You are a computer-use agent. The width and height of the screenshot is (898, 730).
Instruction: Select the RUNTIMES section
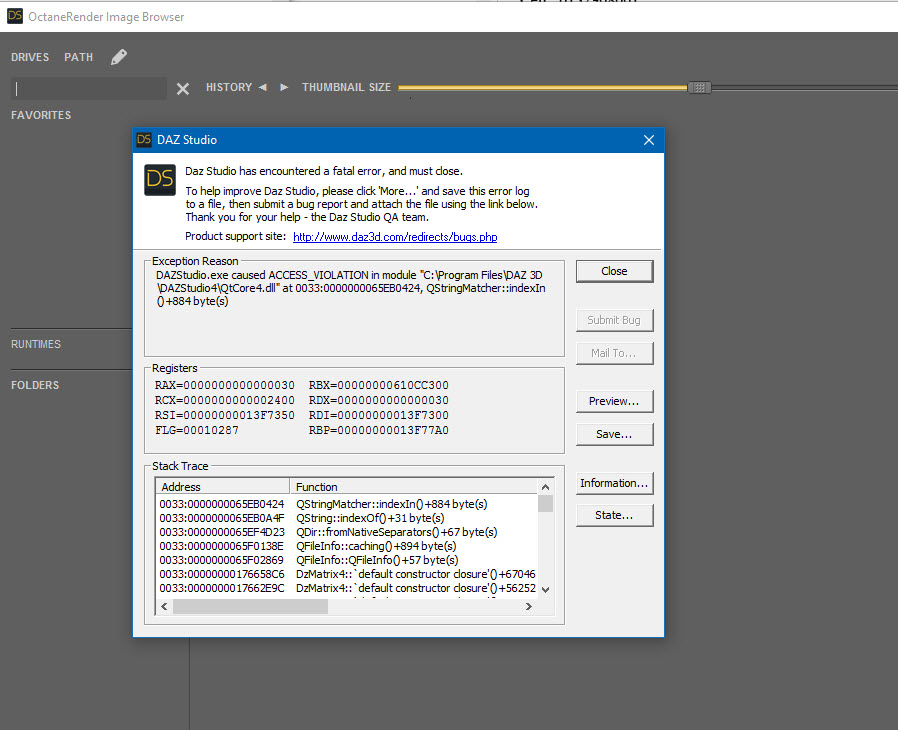[36, 344]
